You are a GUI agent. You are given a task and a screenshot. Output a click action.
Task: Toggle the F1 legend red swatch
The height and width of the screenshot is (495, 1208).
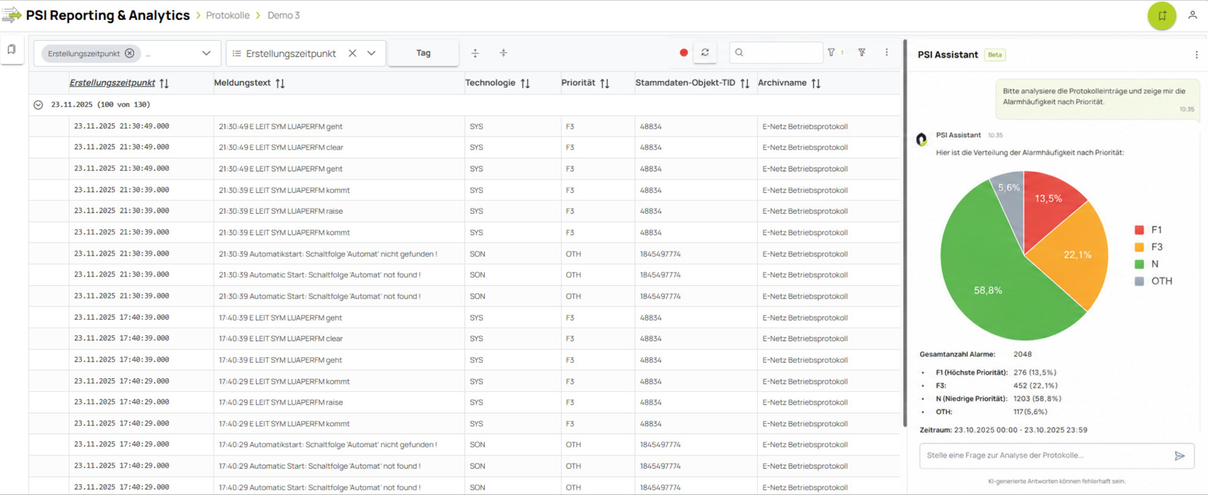[x=1138, y=229]
